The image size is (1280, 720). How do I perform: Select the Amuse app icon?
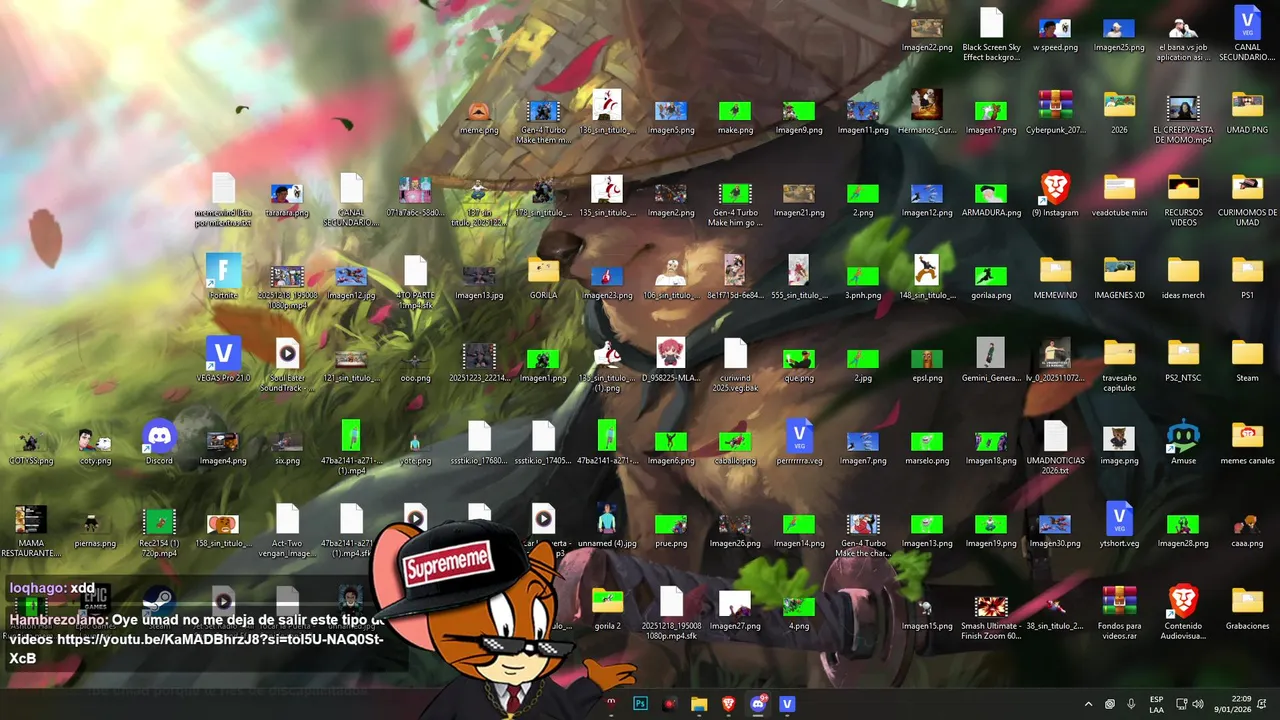1183,443
